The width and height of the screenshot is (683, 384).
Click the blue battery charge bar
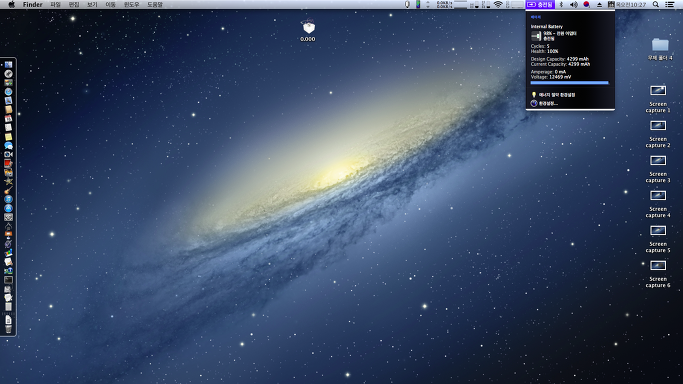click(569, 83)
